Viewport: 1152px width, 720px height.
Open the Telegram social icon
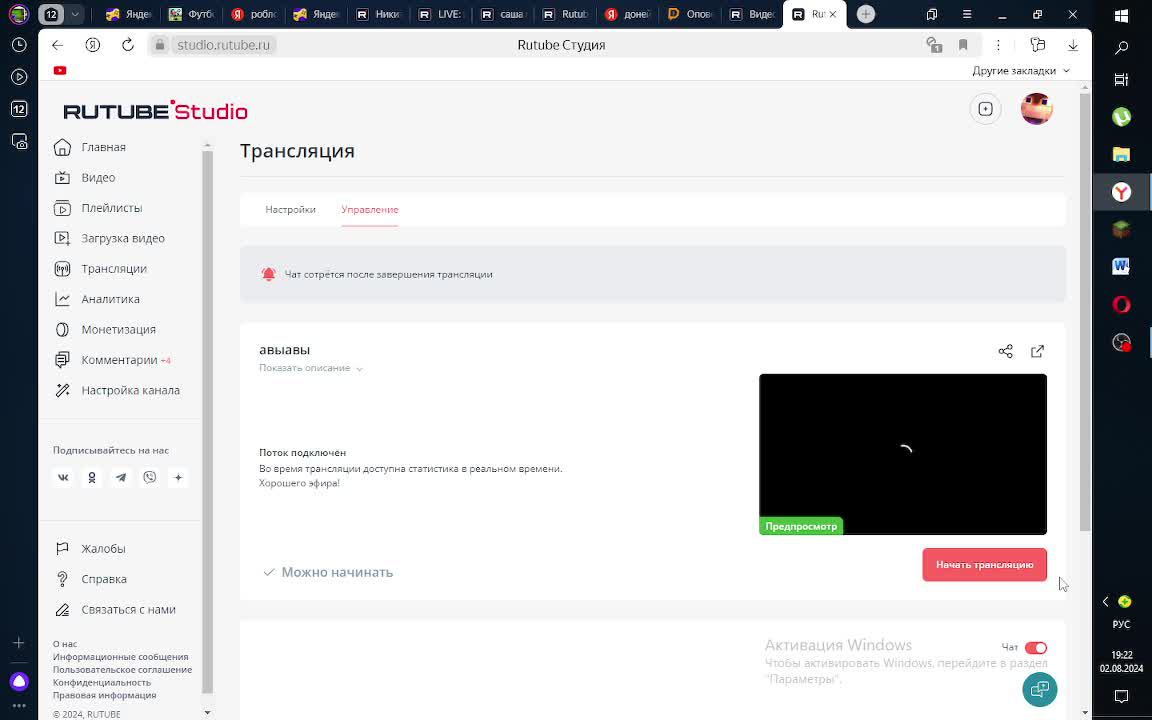click(x=120, y=478)
